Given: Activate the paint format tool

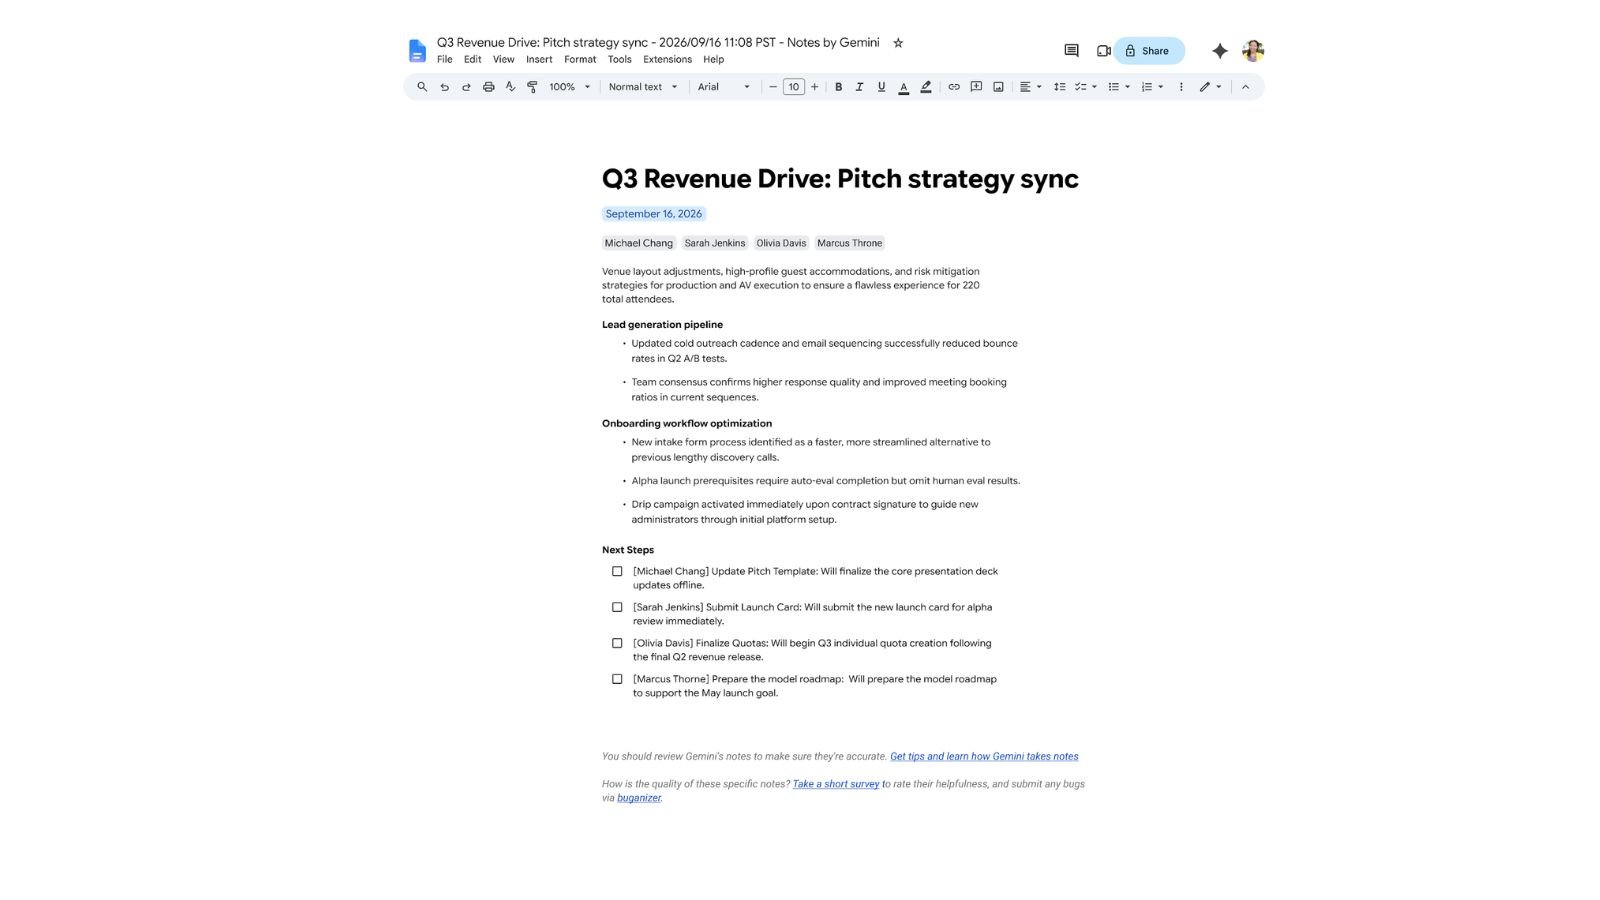Looking at the screenshot, I should (x=532, y=87).
